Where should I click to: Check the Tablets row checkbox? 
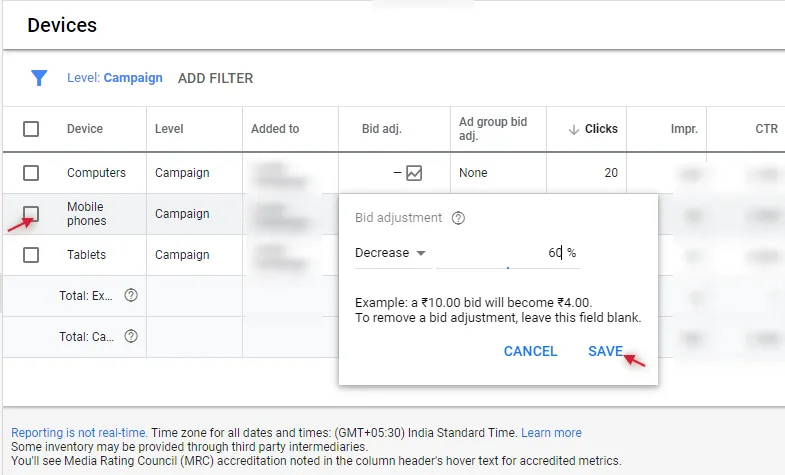click(x=31, y=255)
